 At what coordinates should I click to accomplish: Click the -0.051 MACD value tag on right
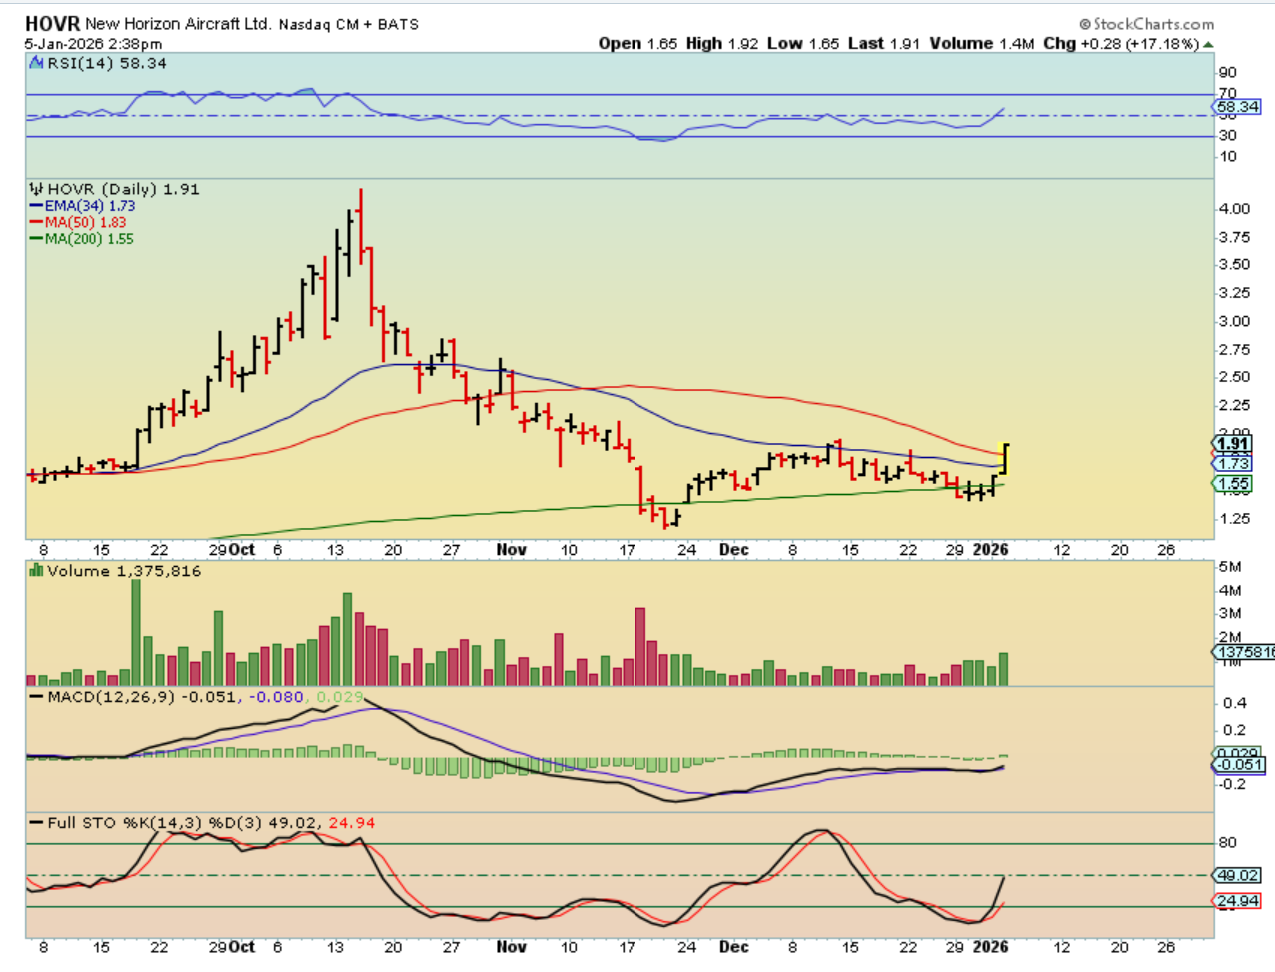[1240, 764]
